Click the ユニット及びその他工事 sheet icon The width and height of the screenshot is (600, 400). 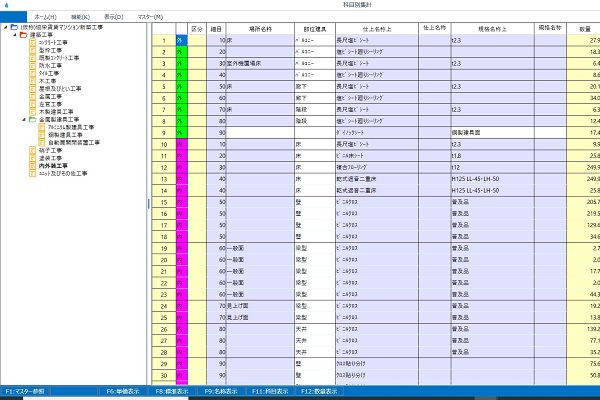coord(33,173)
